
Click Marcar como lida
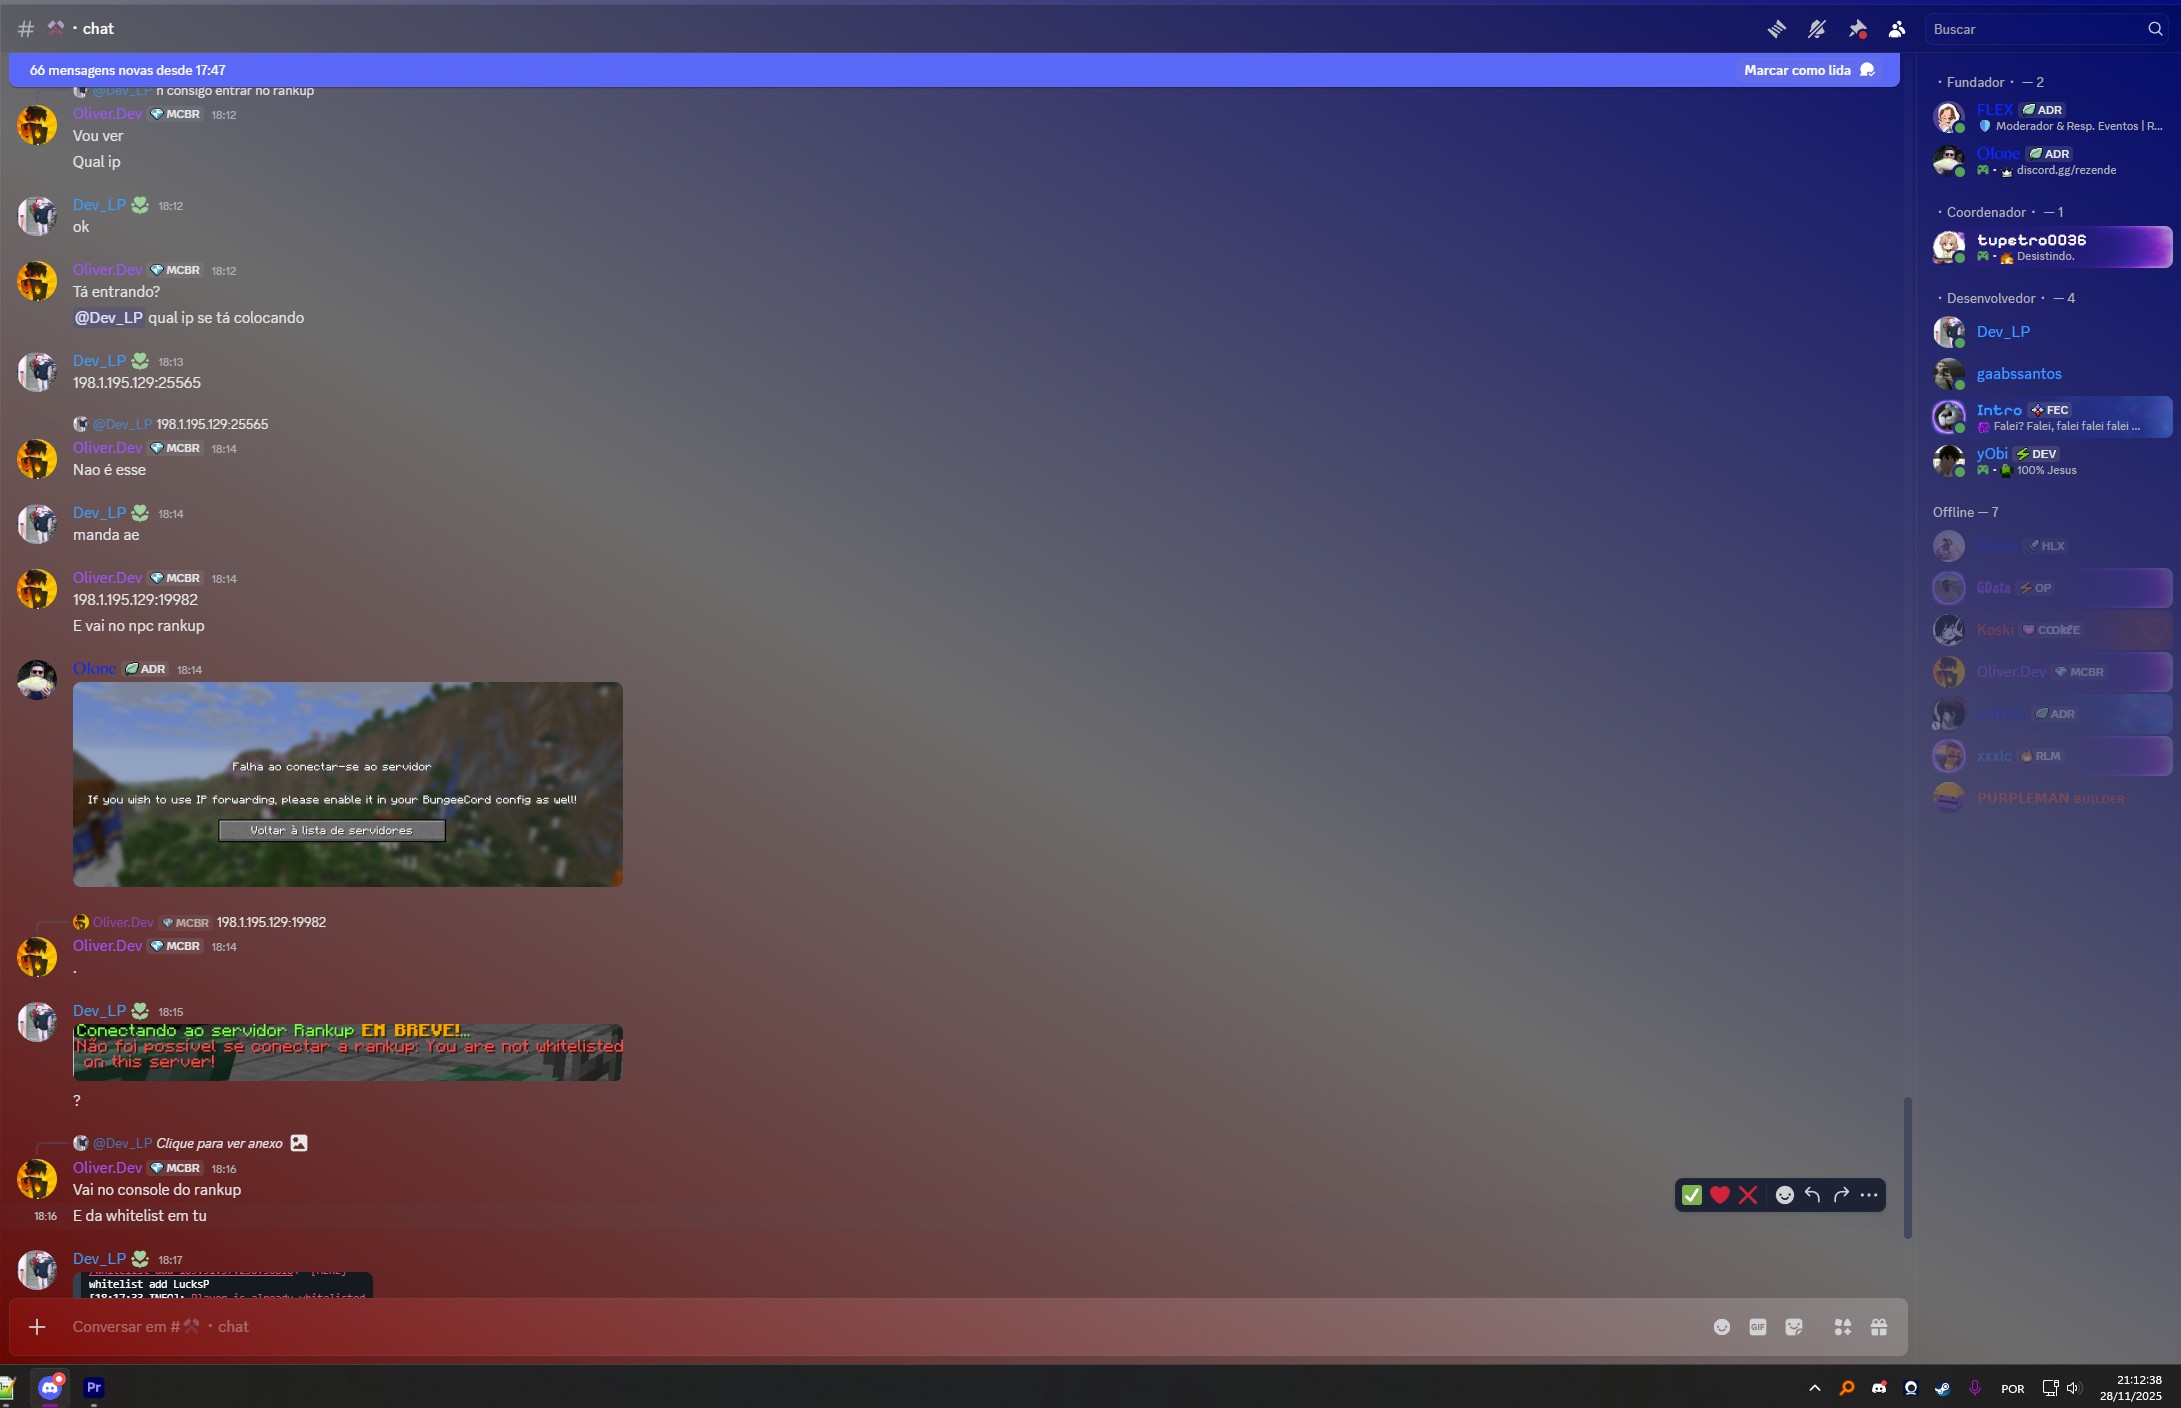tap(1798, 69)
